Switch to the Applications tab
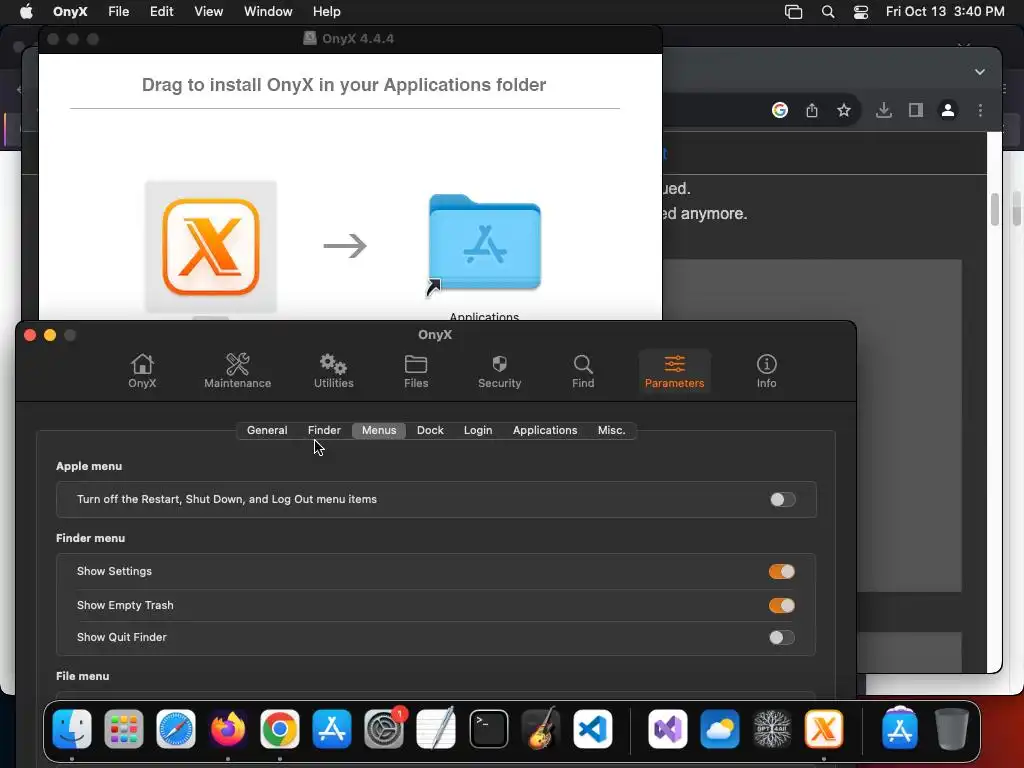1024x768 pixels. pyautogui.click(x=545, y=430)
